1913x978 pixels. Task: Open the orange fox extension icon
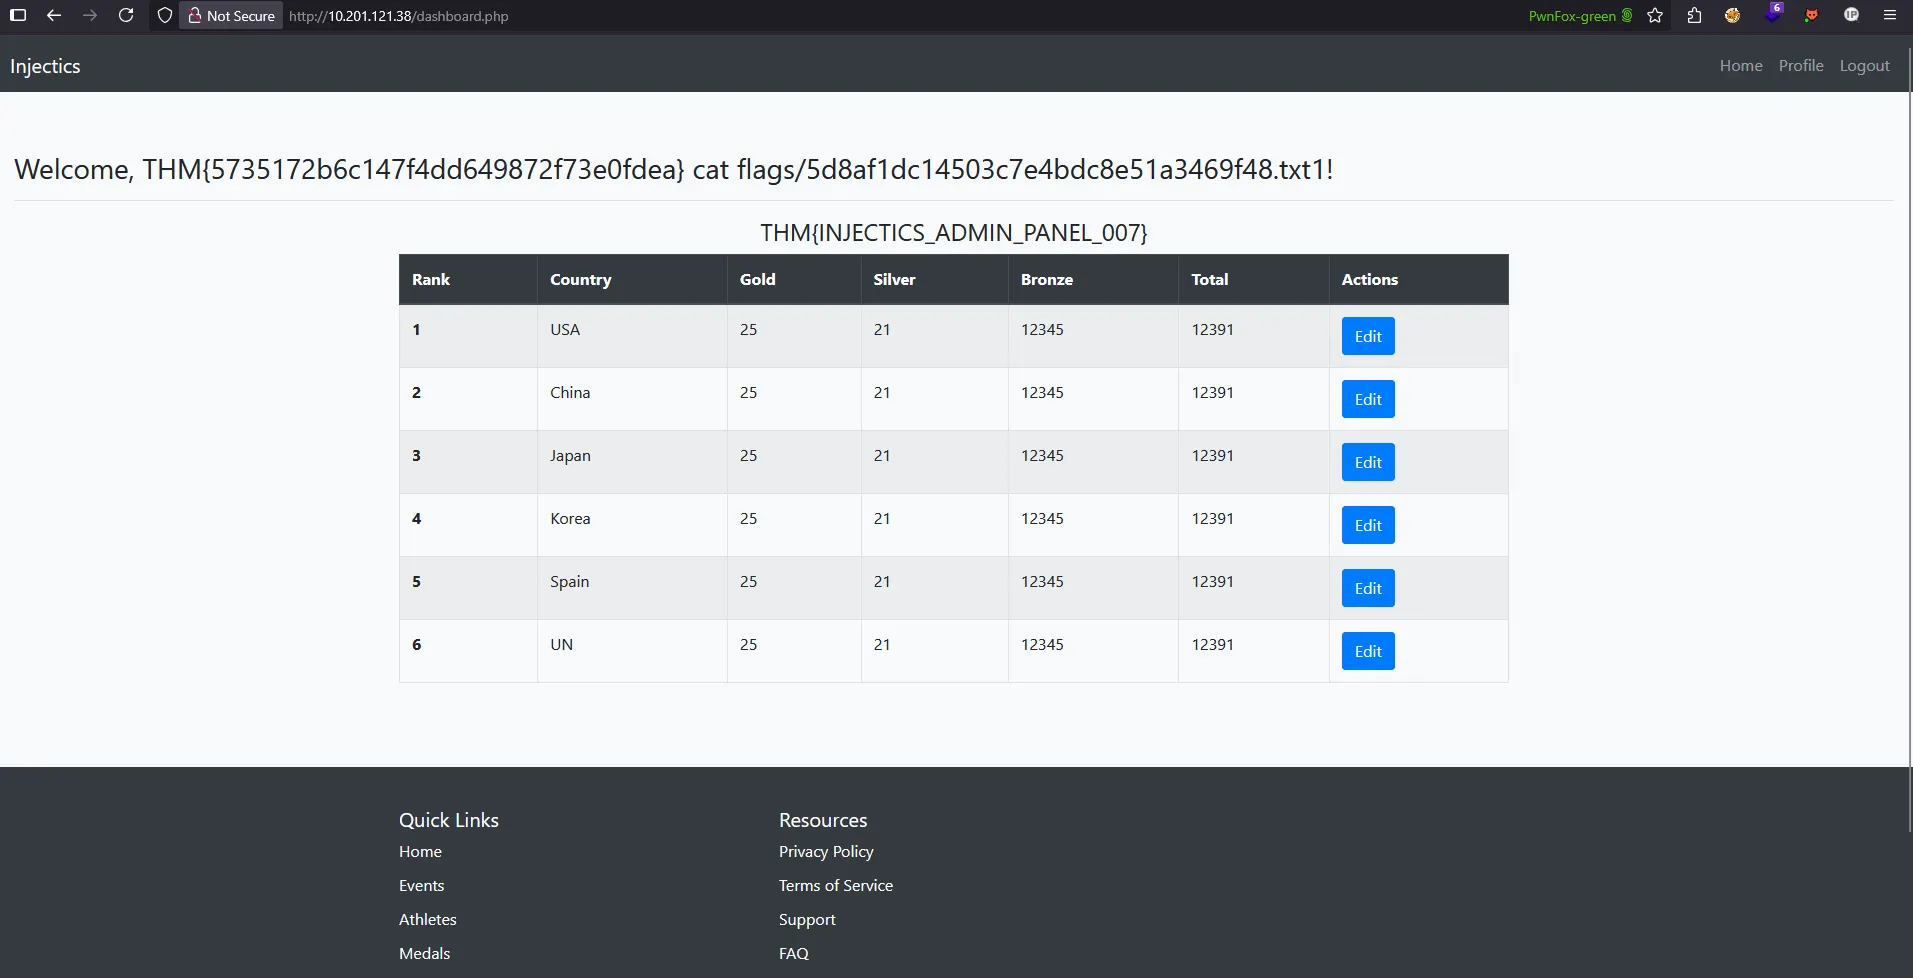(x=1811, y=15)
